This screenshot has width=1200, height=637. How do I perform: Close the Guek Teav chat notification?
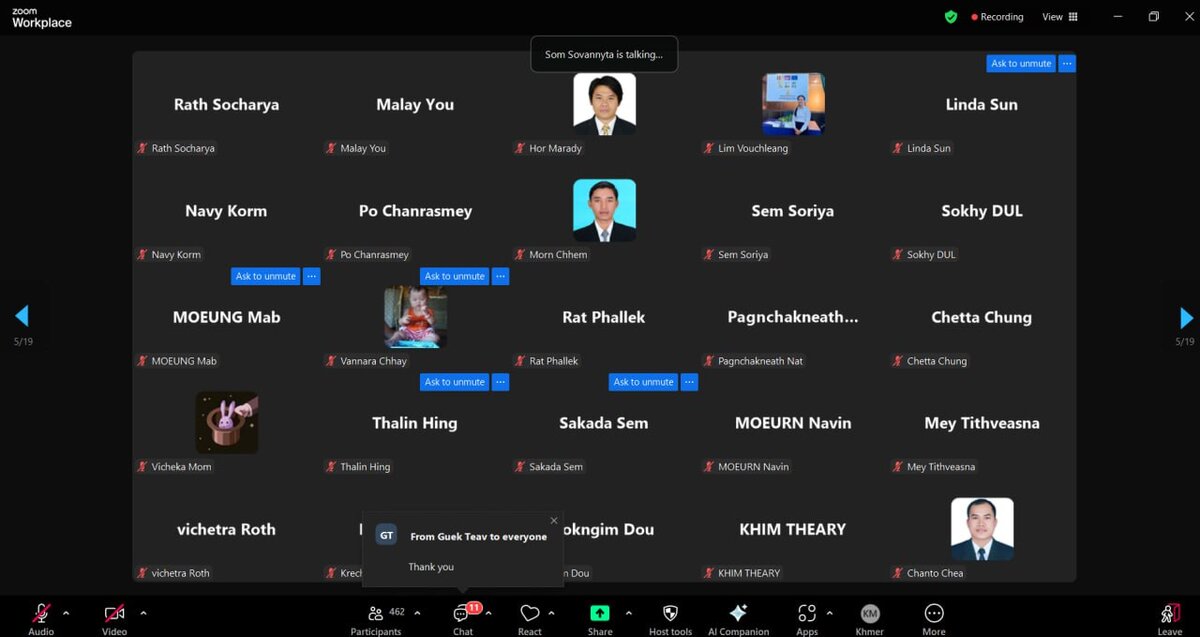click(554, 520)
